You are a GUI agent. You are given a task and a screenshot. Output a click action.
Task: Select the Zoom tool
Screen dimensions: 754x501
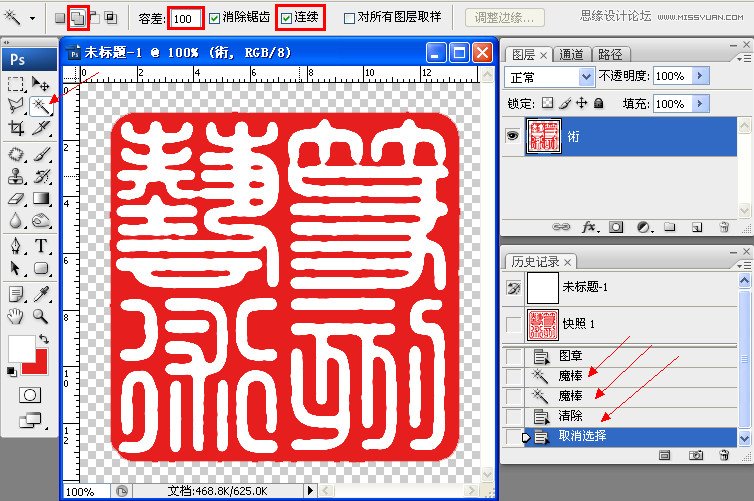40,316
